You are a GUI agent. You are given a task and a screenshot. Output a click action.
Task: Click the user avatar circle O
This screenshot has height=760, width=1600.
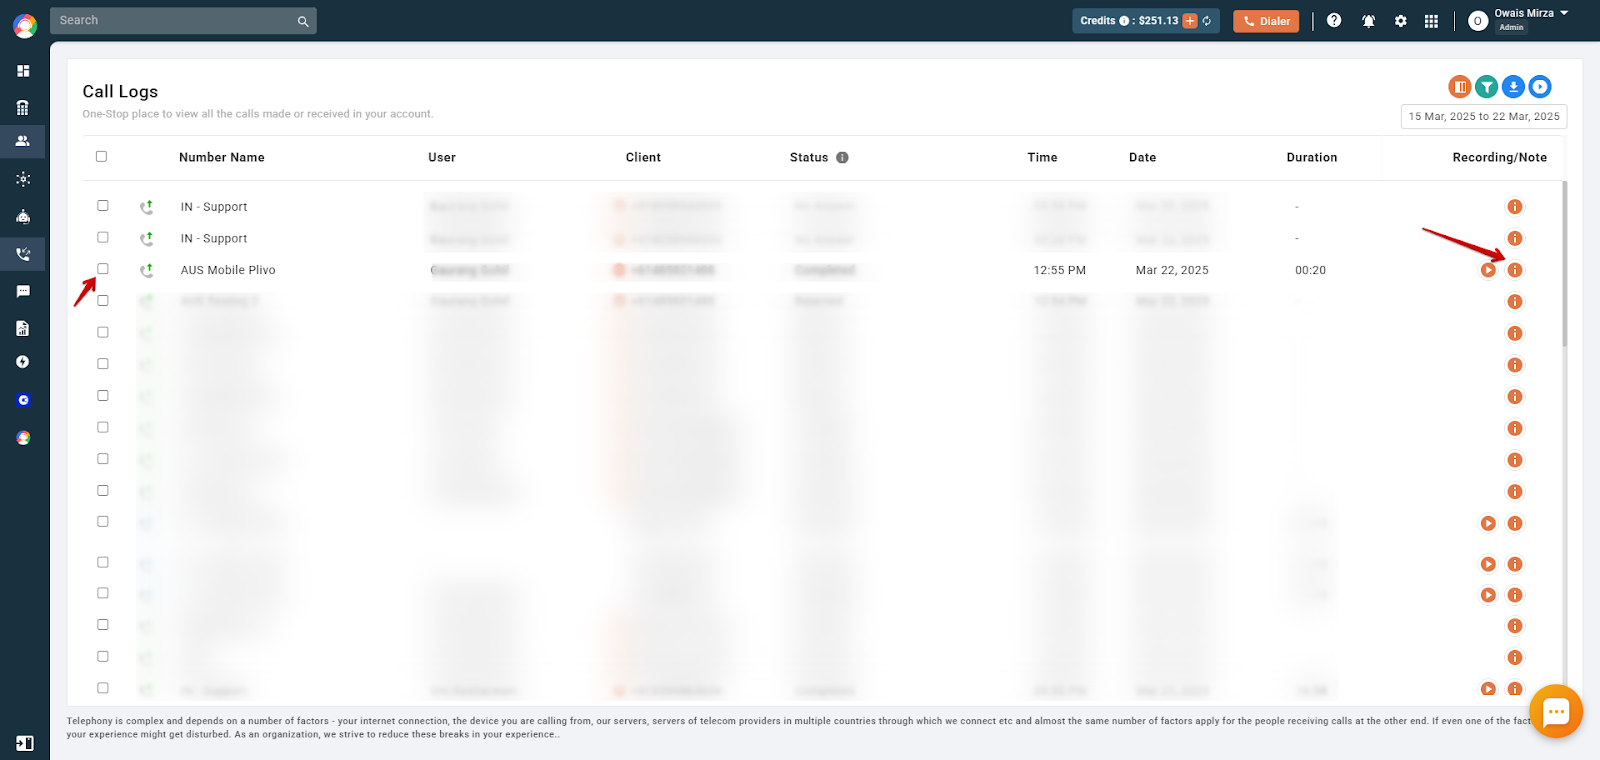pos(1478,21)
